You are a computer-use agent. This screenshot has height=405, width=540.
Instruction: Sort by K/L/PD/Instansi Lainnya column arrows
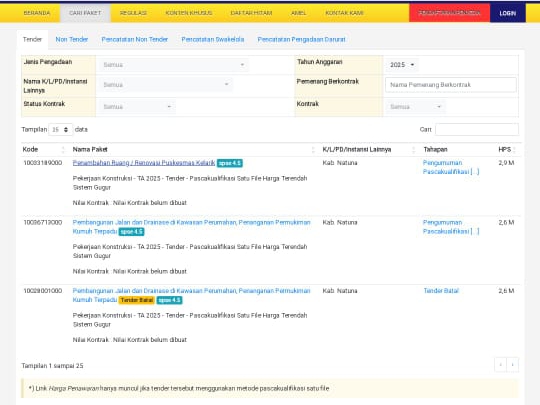(x=414, y=149)
